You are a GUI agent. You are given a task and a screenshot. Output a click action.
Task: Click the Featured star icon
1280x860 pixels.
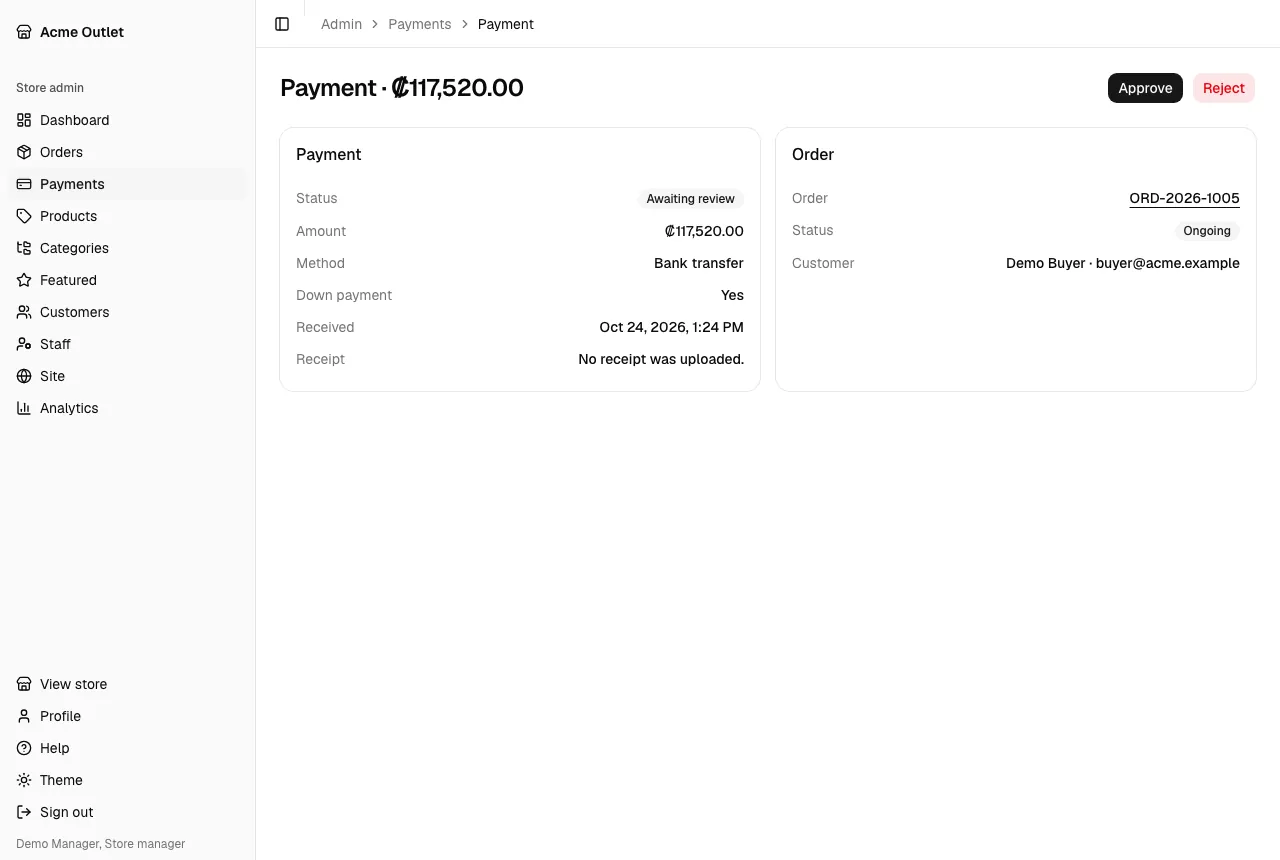pos(24,280)
